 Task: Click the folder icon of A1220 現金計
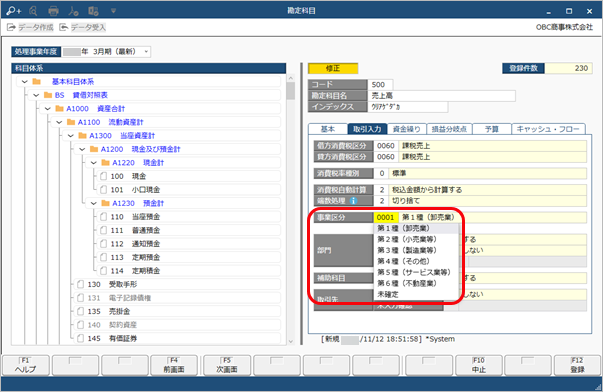tap(106, 163)
